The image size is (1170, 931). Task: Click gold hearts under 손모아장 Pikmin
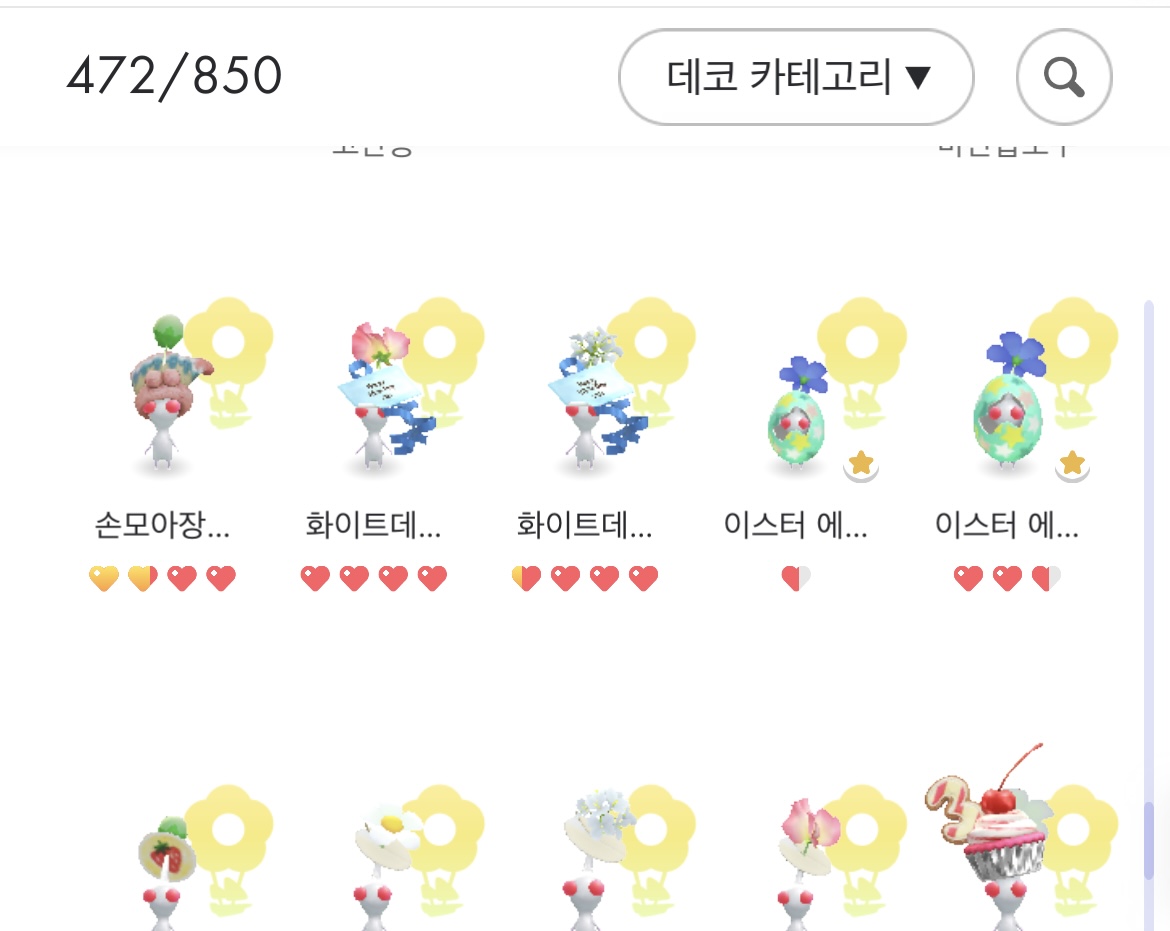pyautogui.click(x=123, y=578)
